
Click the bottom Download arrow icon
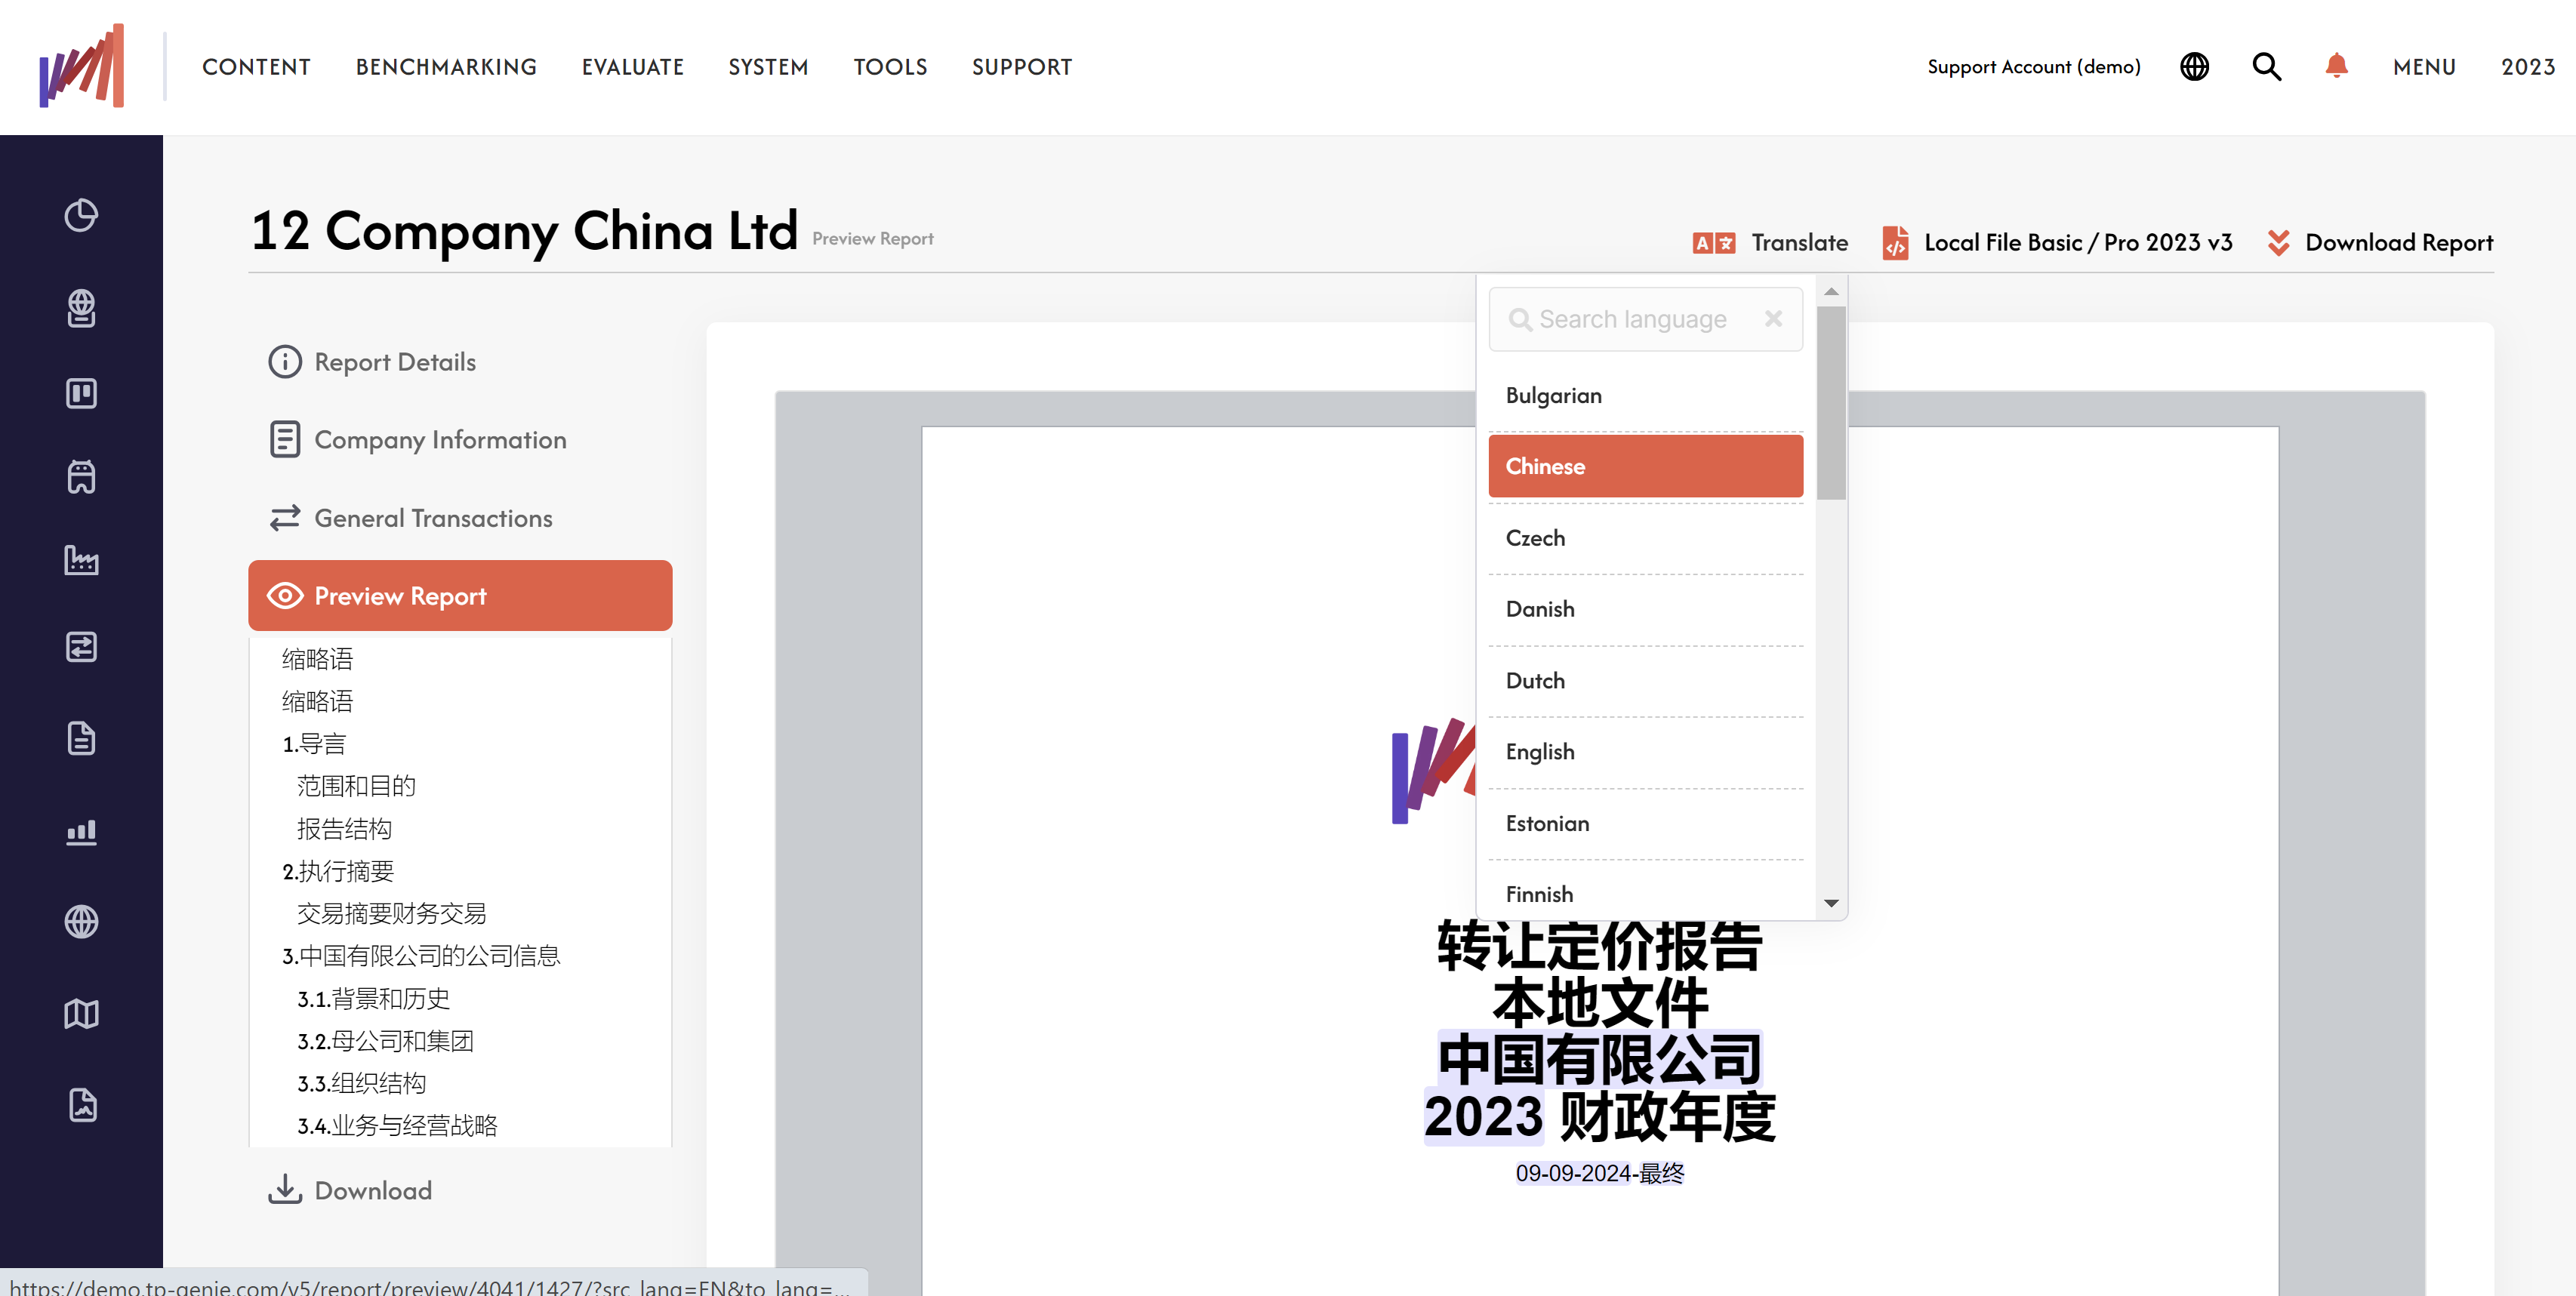tap(284, 1189)
